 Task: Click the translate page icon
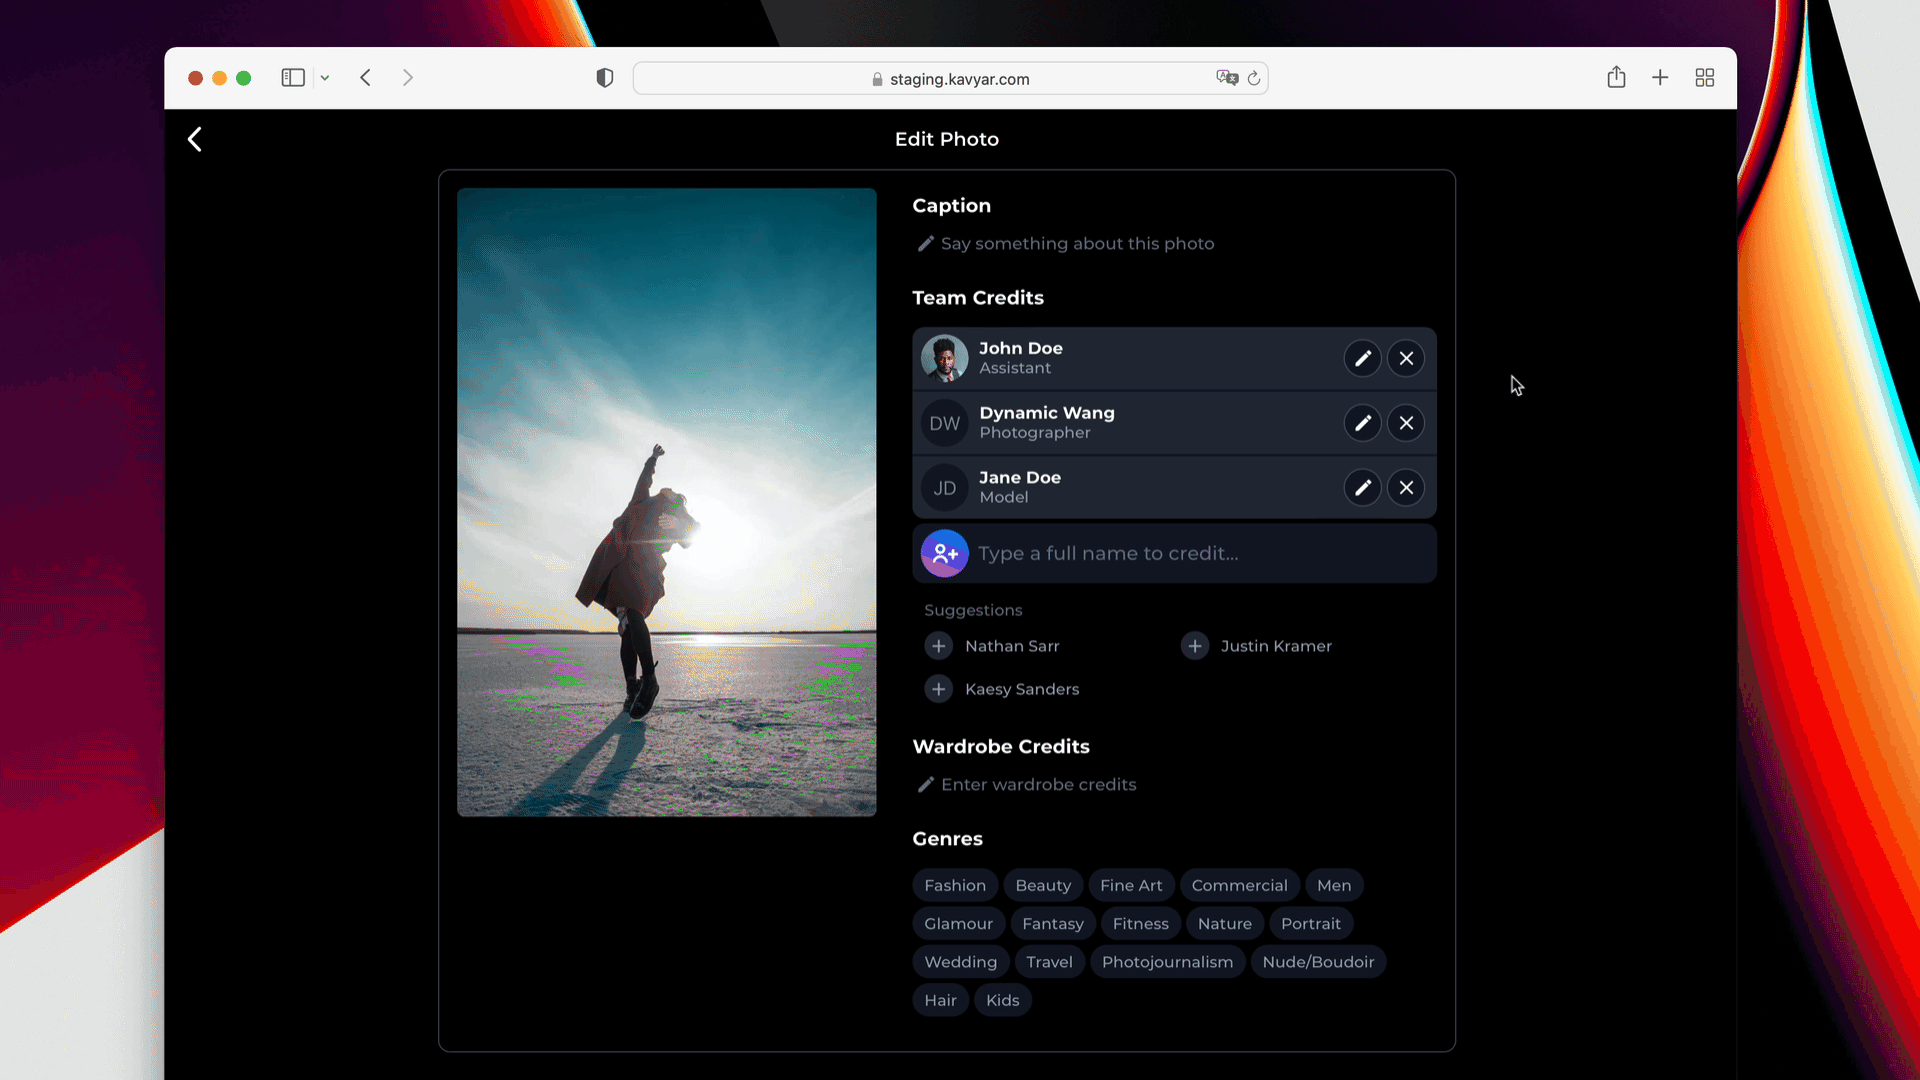tap(1227, 78)
